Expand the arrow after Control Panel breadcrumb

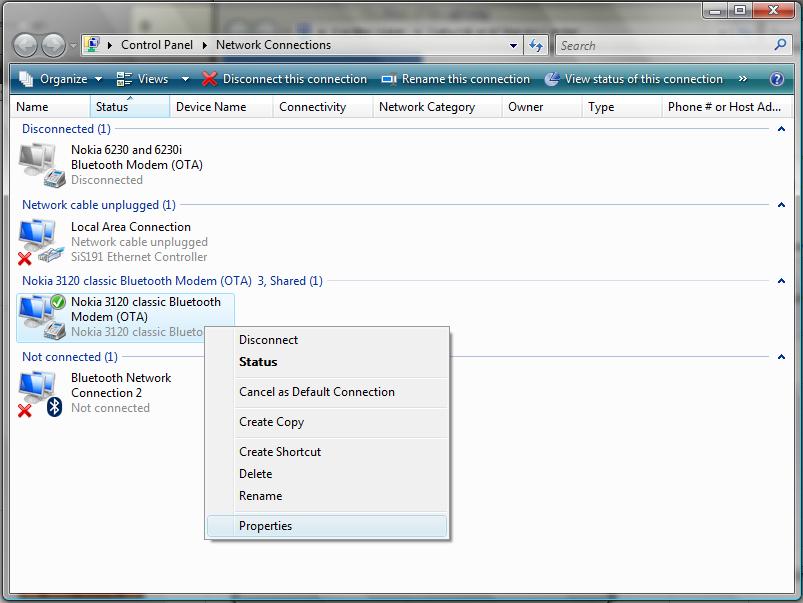(204, 45)
